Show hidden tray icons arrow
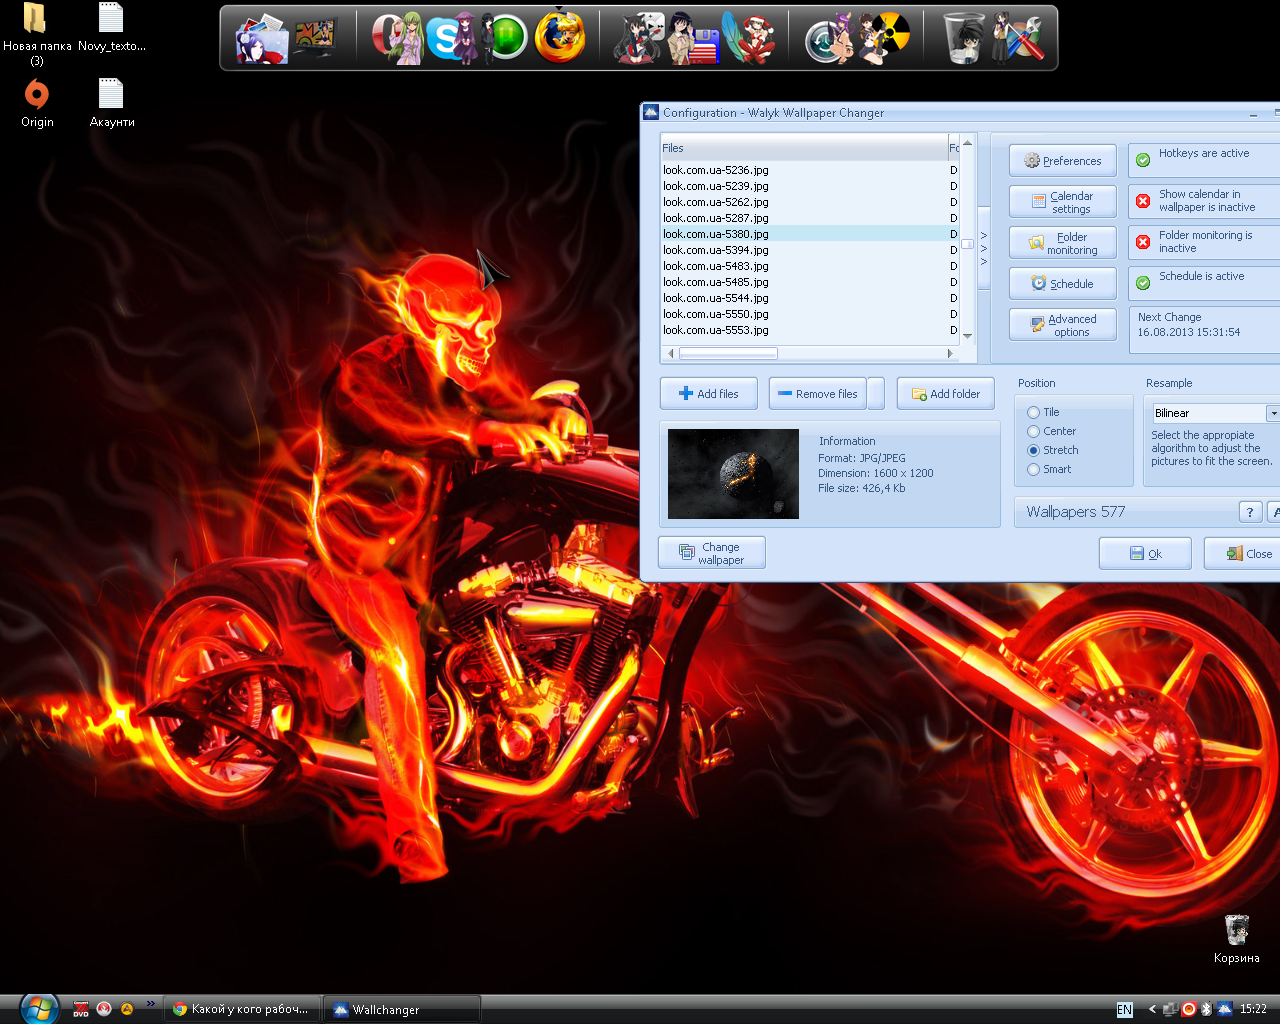Screen dimensions: 1280x1024 pyautogui.click(x=1152, y=1009)
